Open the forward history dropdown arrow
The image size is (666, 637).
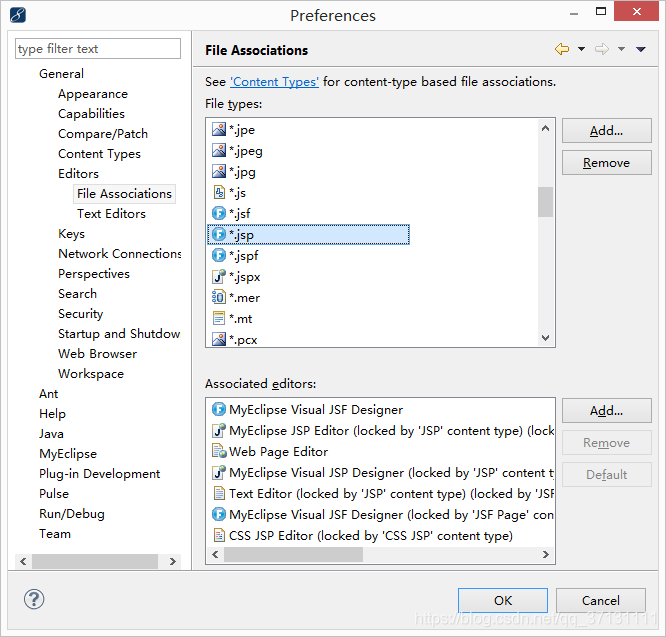(621, 49)
